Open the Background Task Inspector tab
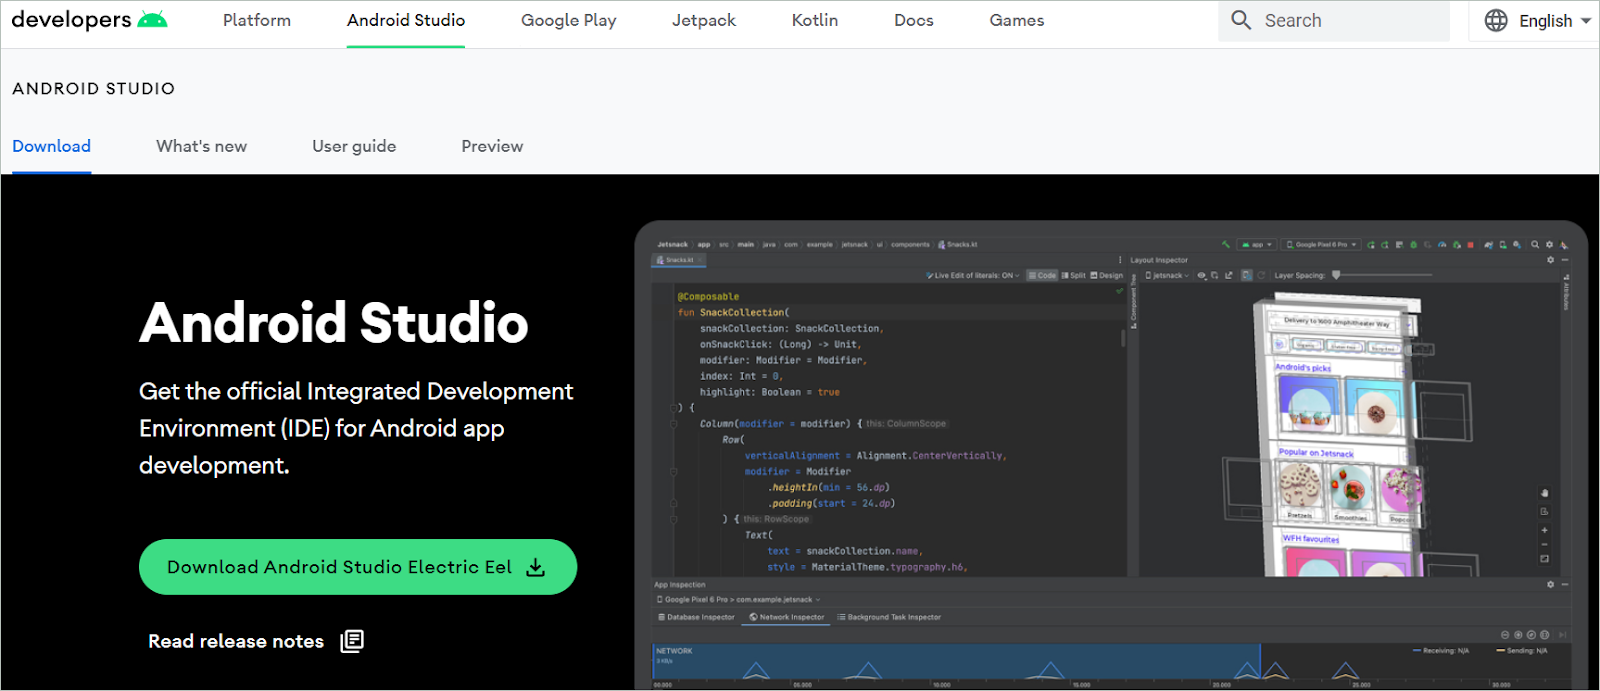The height and width of the screenshot is (691, 1600). [889, 617]
